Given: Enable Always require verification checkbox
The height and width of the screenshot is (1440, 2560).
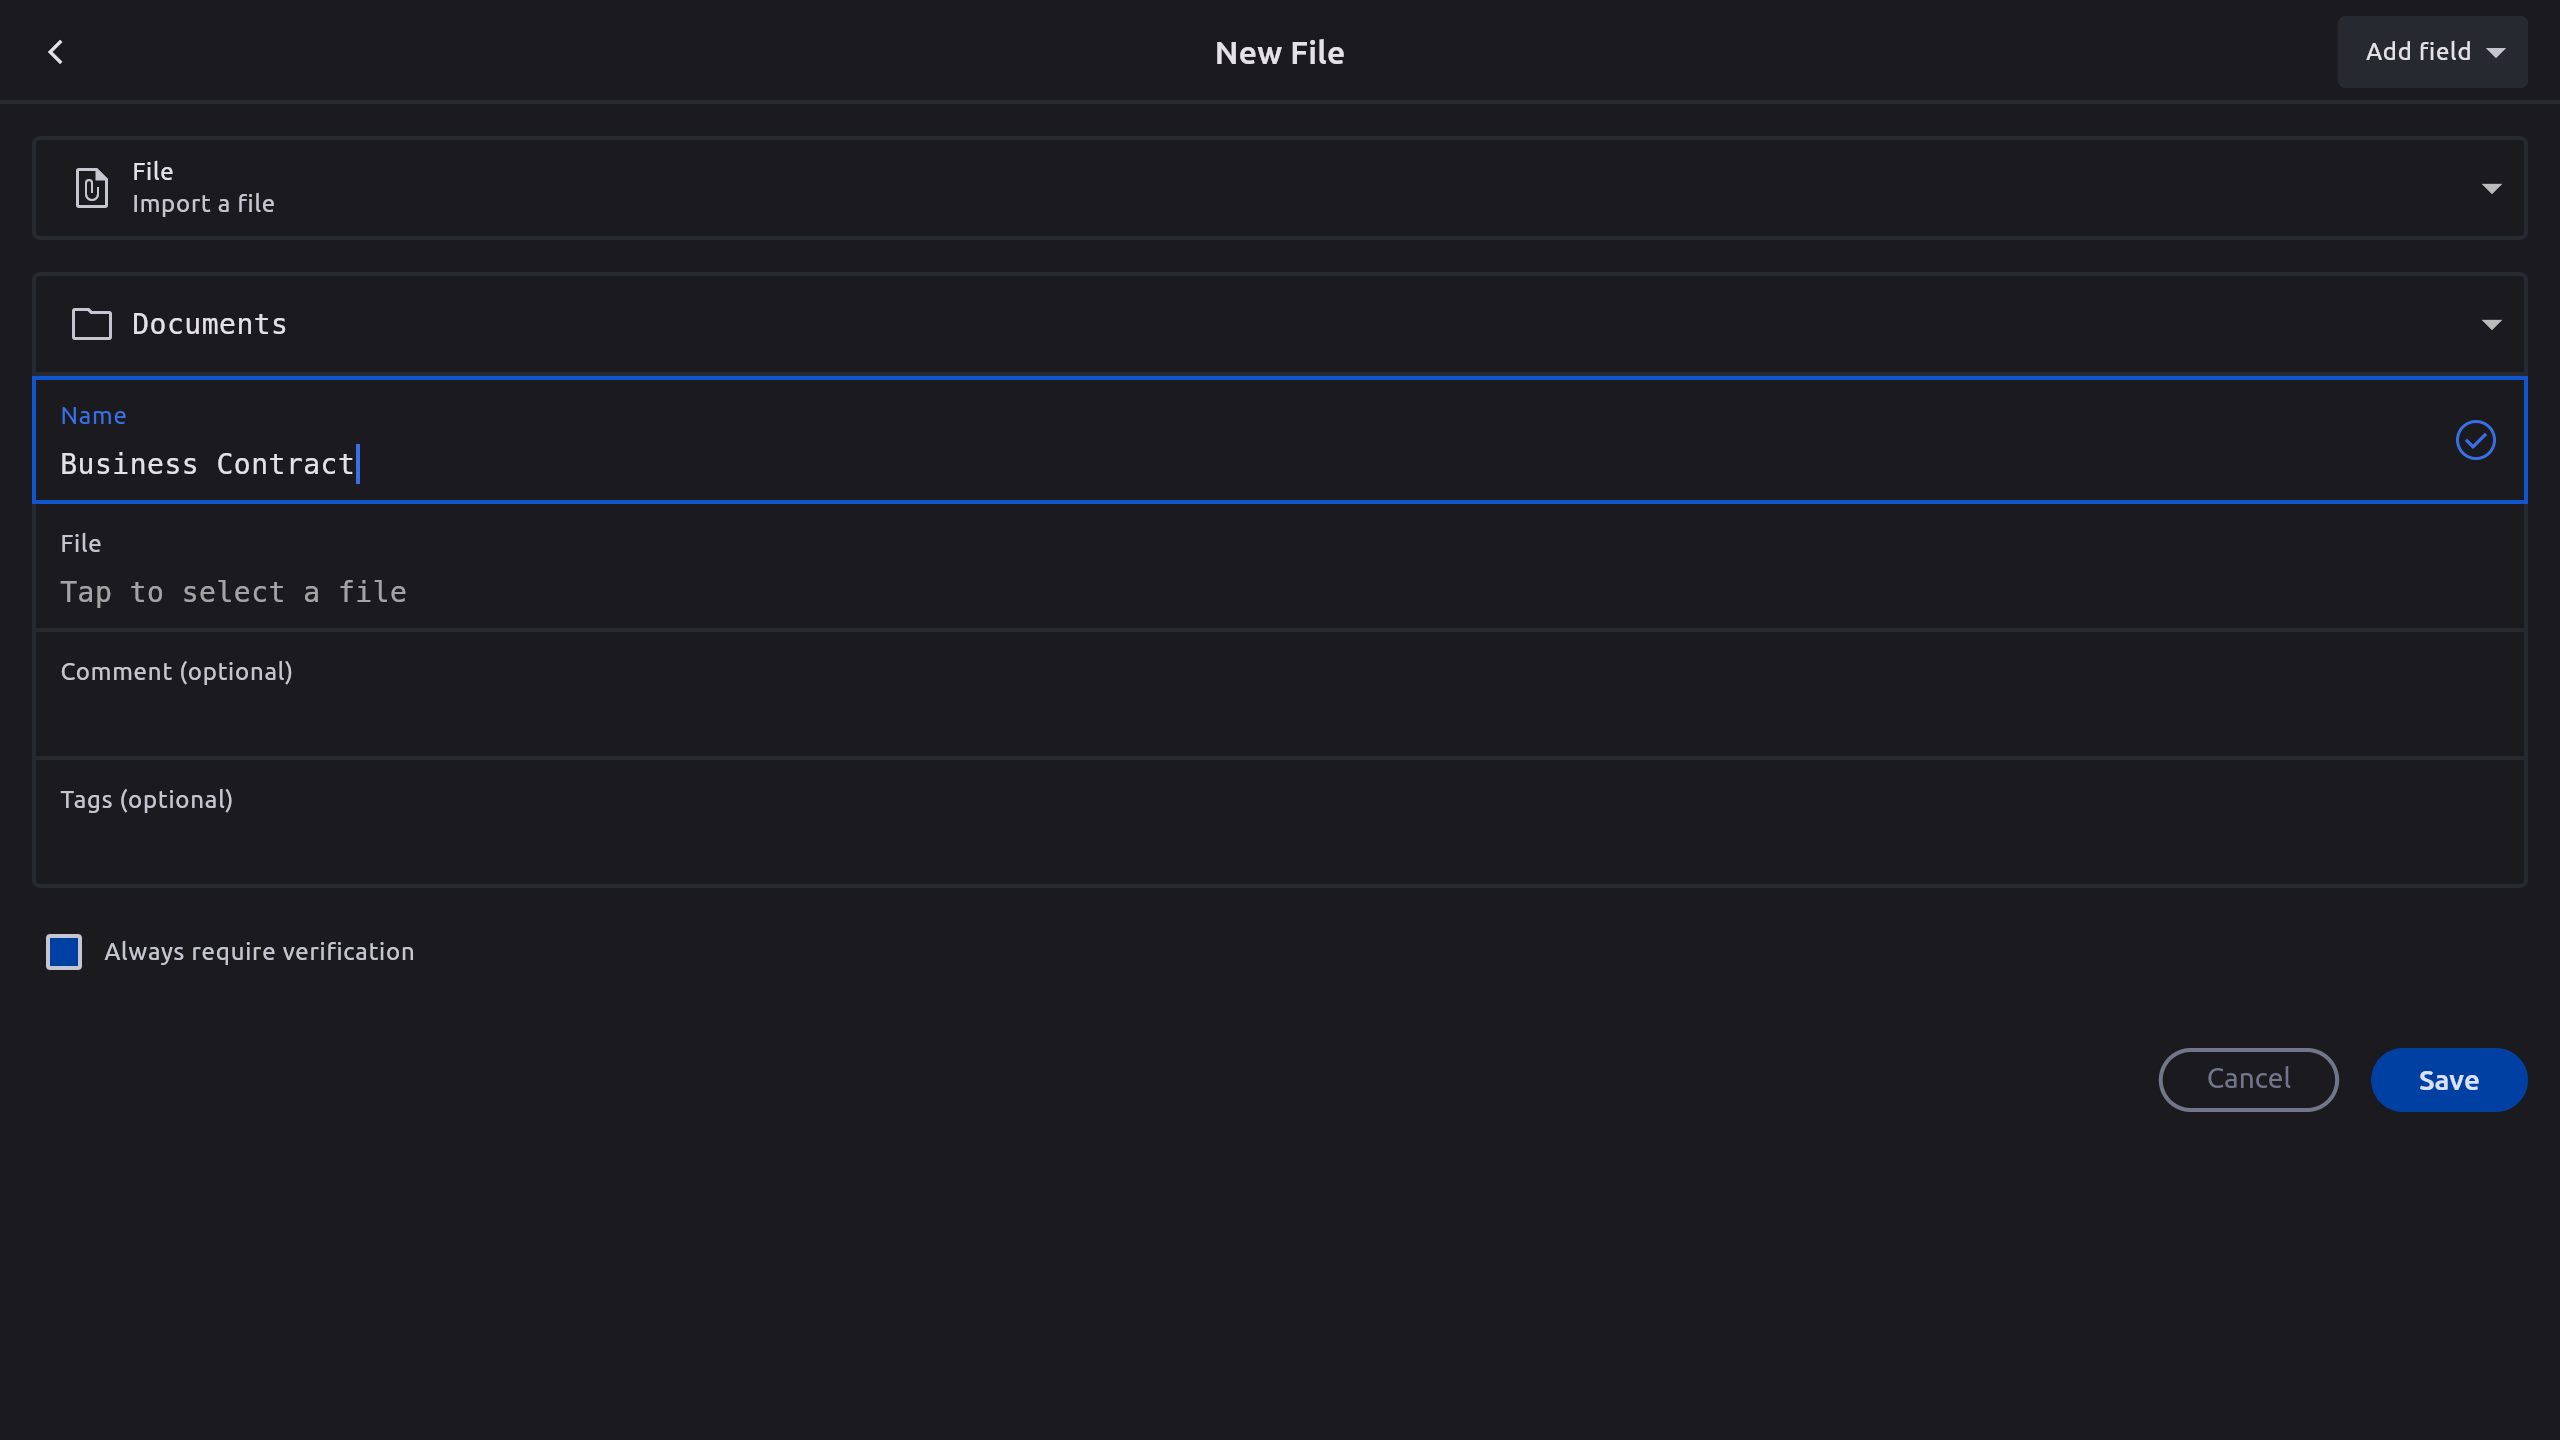Looking at the screenshot, I should (64, 952).
